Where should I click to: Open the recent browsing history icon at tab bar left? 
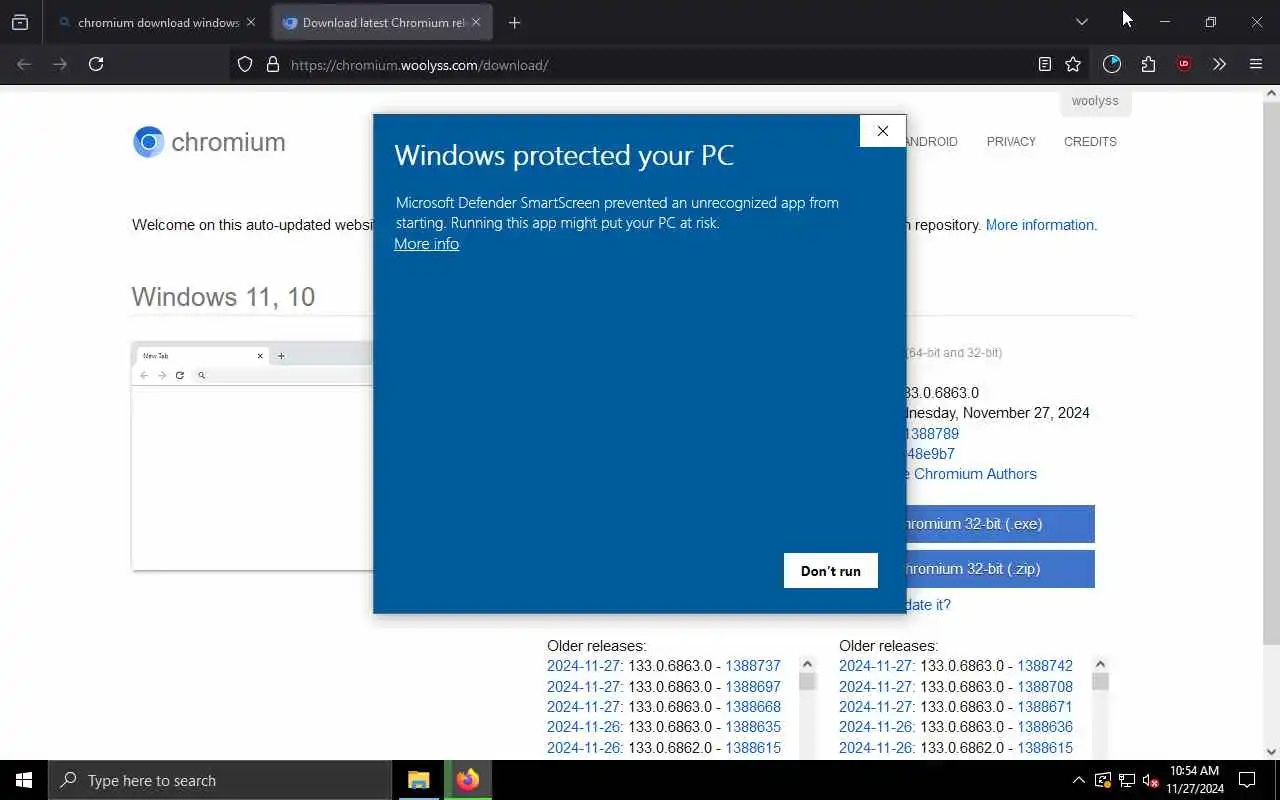[20, 22]
